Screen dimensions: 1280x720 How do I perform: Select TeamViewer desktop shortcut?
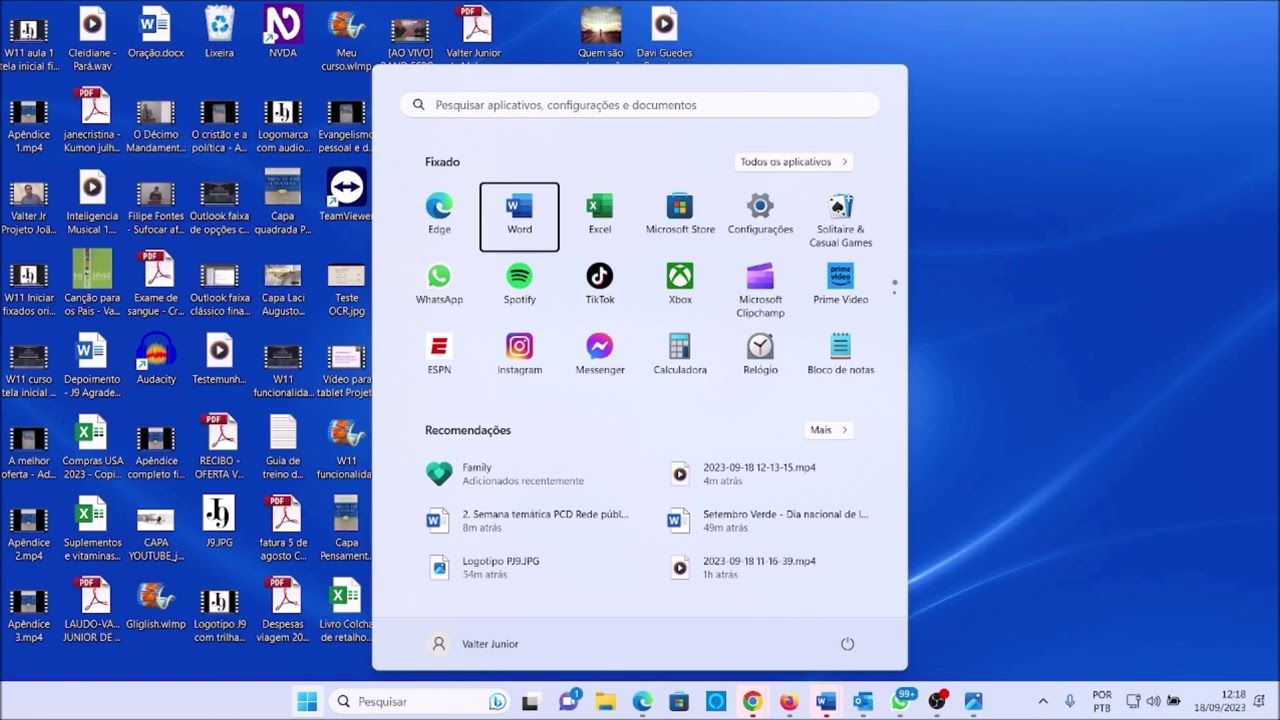pyautogui.click(x=346, y=195)
